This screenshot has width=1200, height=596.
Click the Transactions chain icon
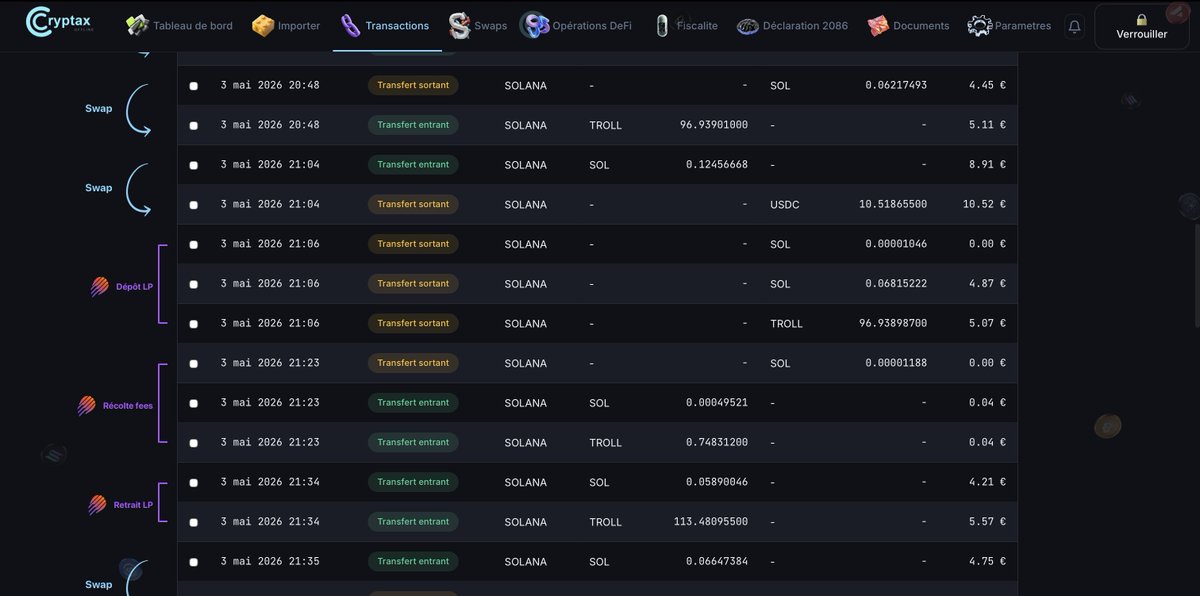350,25
